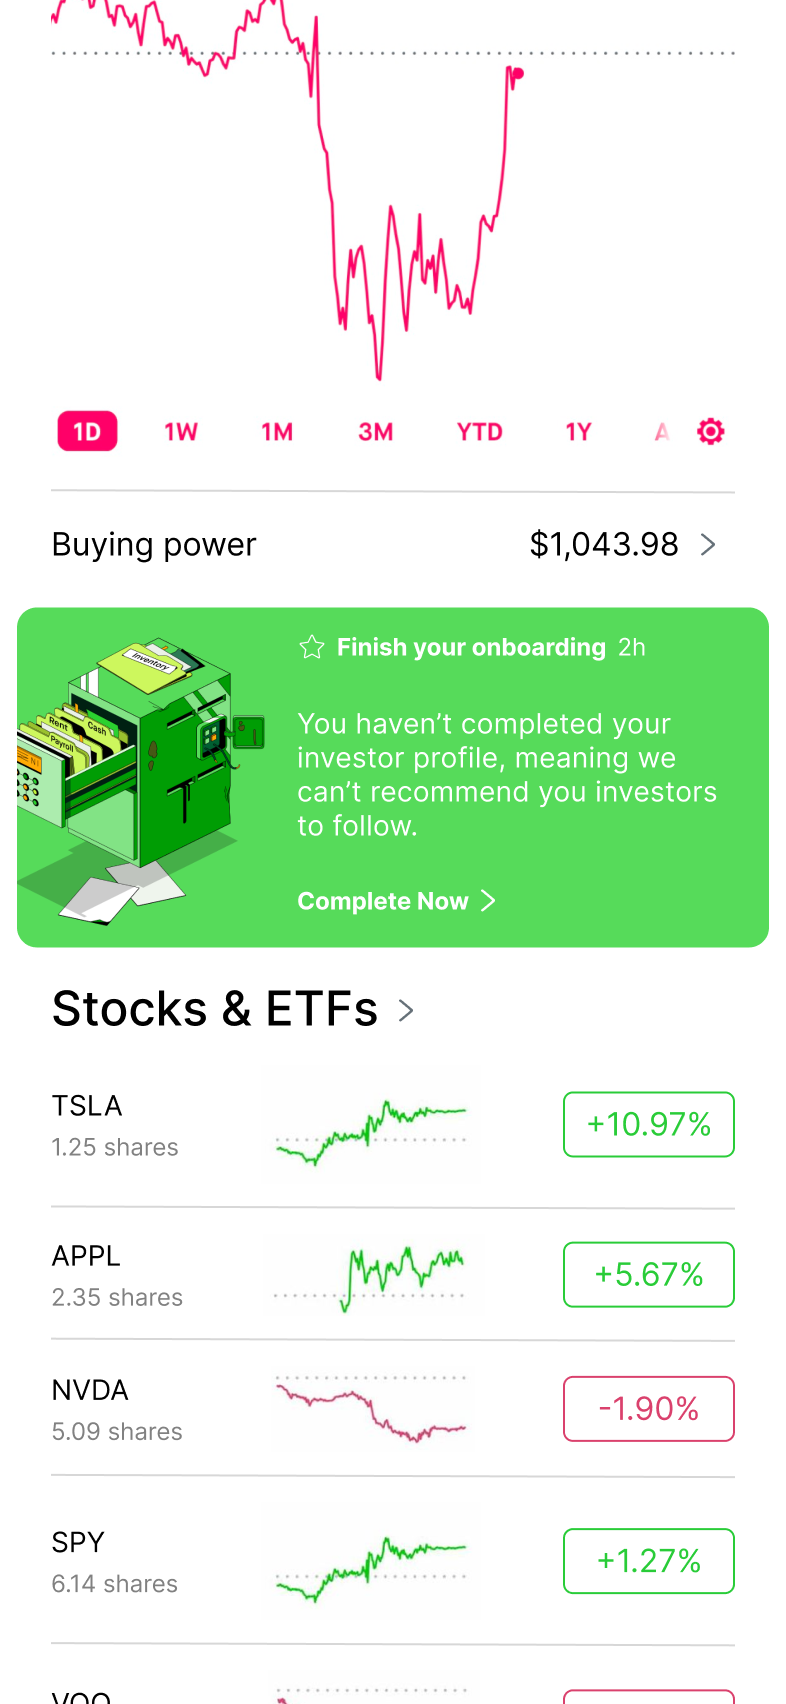Viewport: 786px width, 1704px height.
Task: Open chart settings gear icon
Action: [710, 432]
